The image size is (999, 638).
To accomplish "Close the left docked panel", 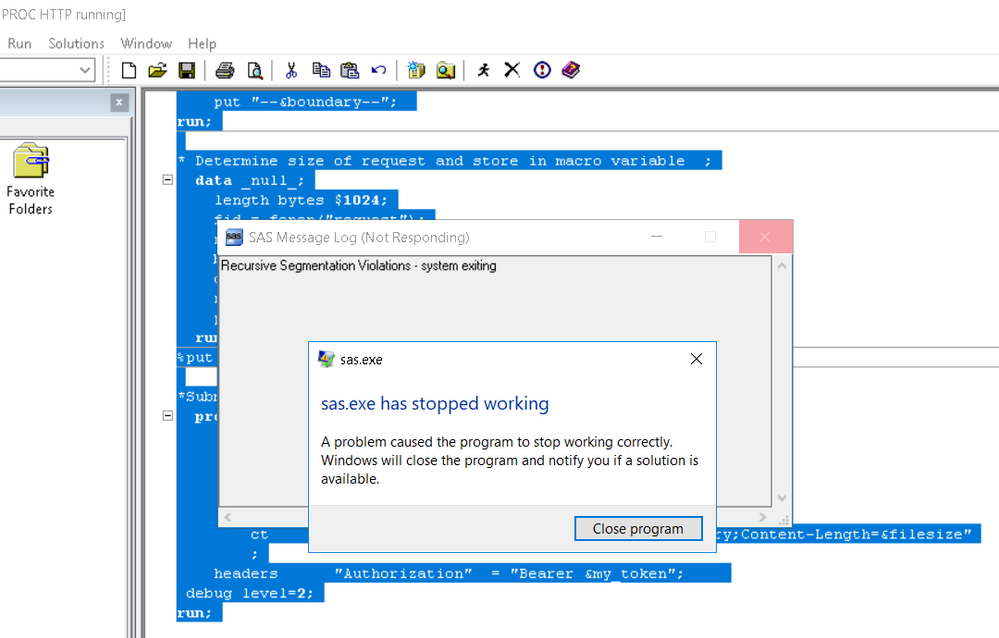I will (x=119, y=102).
